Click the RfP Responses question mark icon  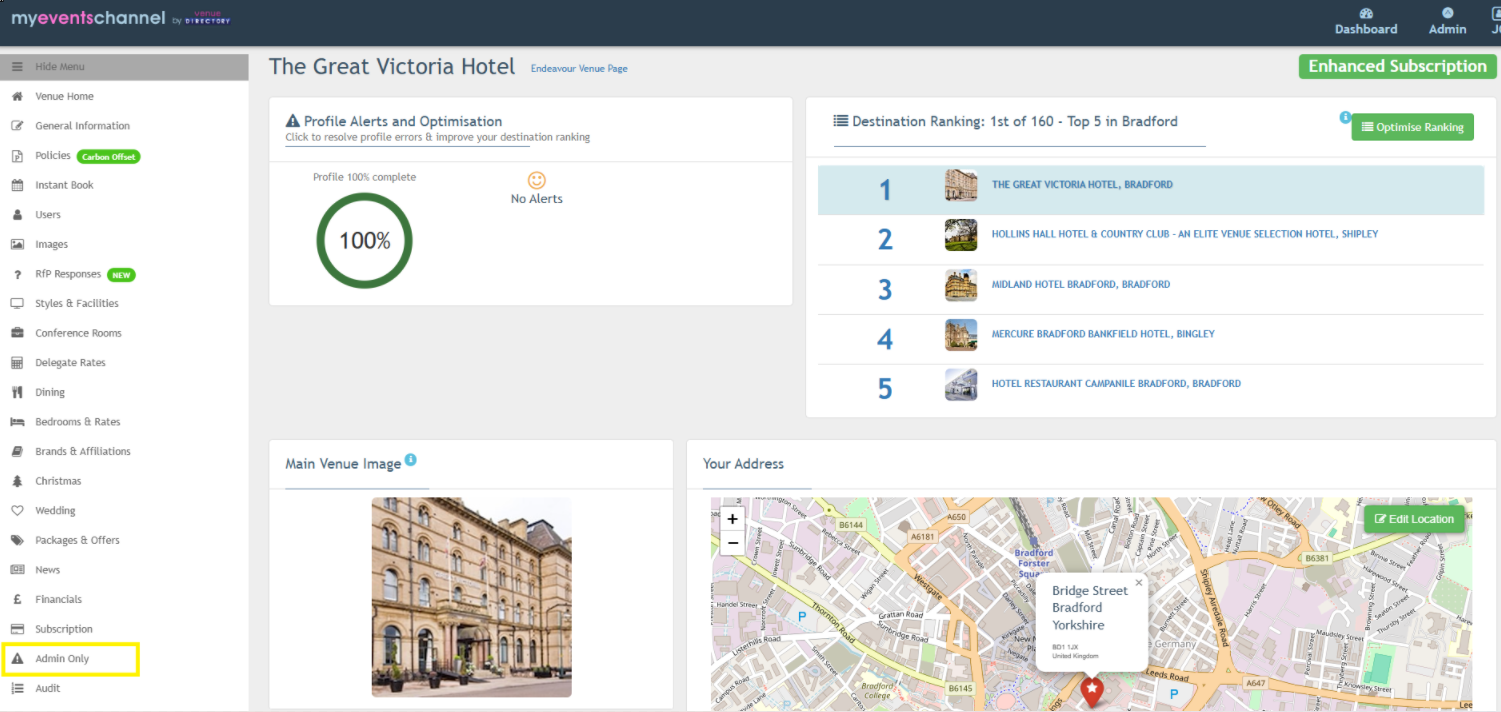17,274
